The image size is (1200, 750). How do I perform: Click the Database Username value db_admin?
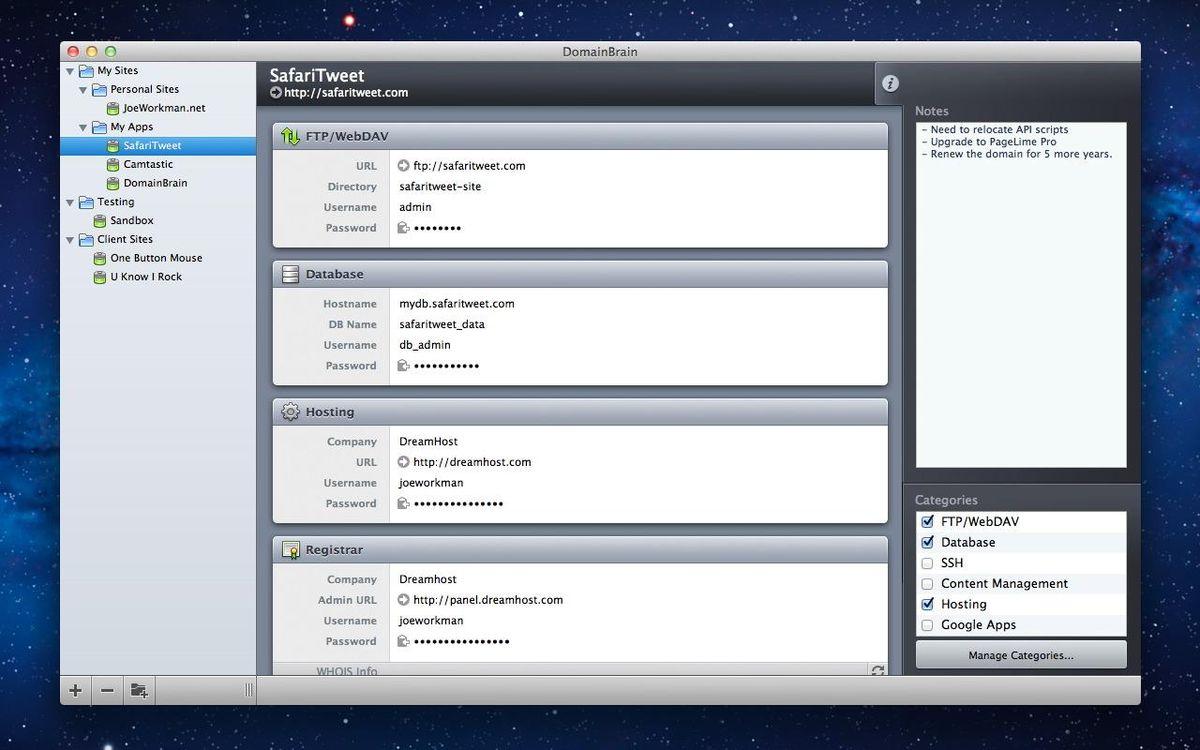pos(425,345)
